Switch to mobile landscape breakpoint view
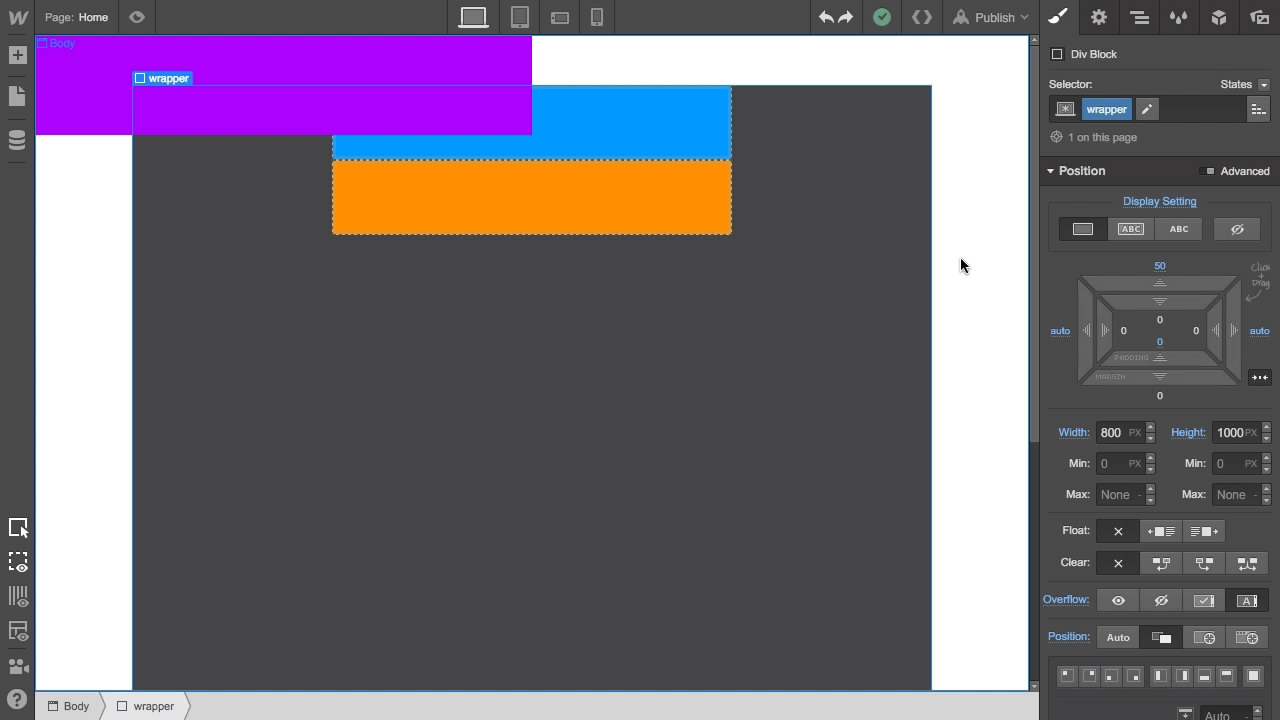This screenshot has width=1280, height=720. pyautogui.click(x=560, y=17)
